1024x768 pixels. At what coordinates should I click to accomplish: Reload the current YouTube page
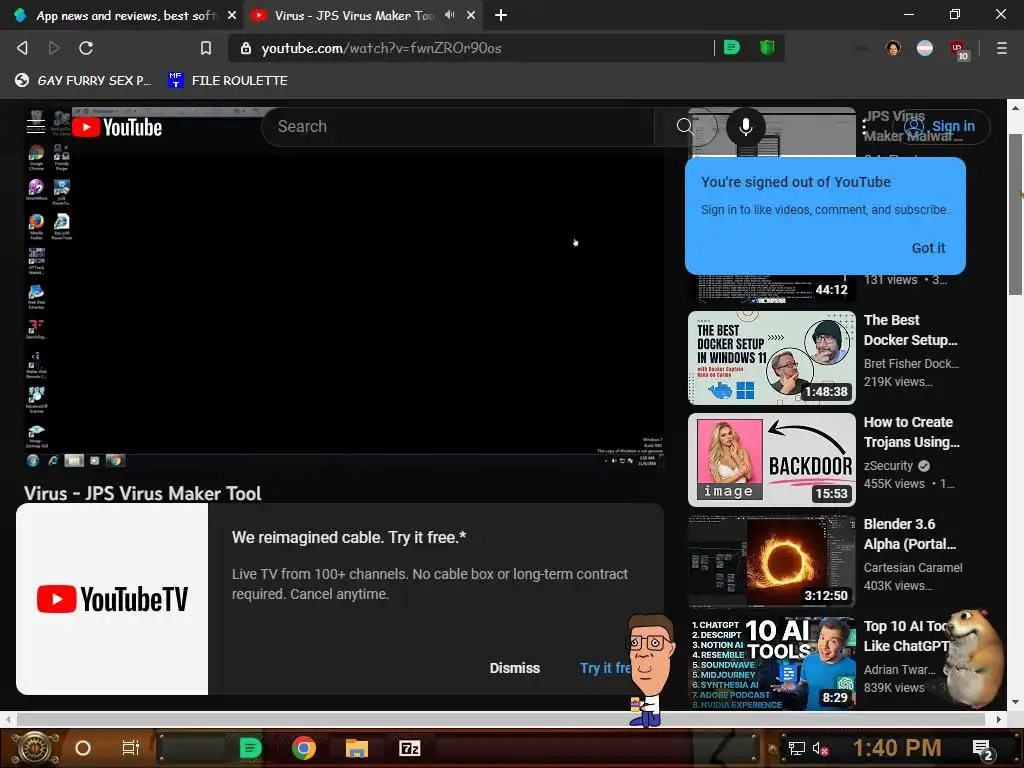pos(86,48)
